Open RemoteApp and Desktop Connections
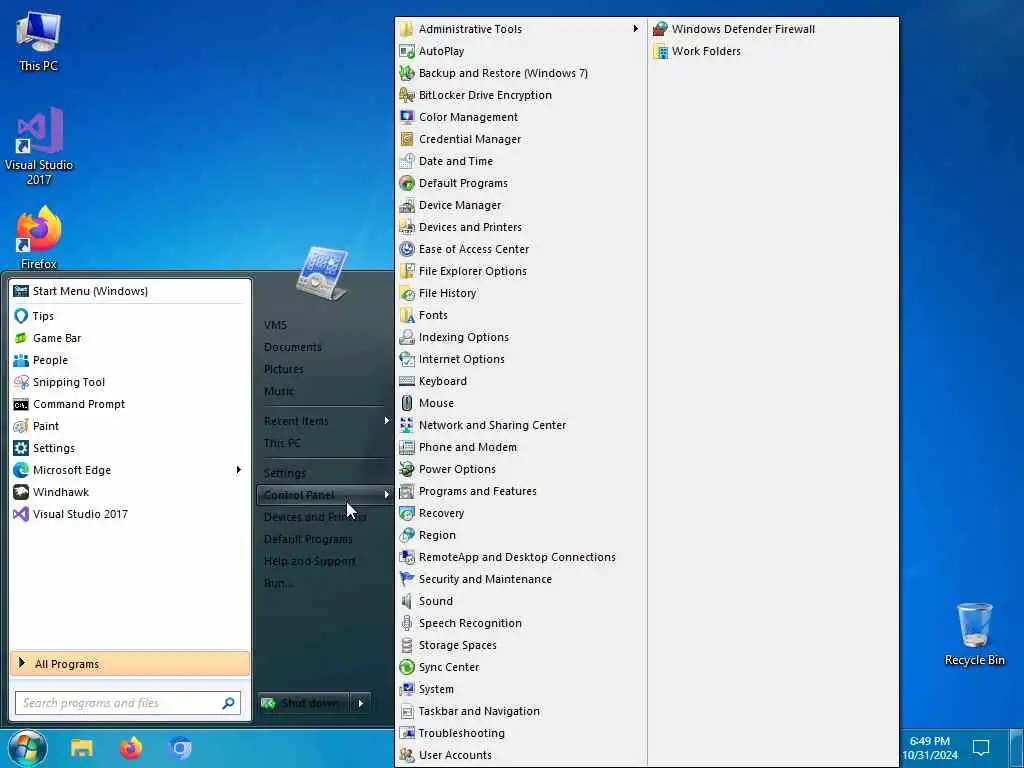This screenshot has height=768, width=1024. tap(520, 557)
